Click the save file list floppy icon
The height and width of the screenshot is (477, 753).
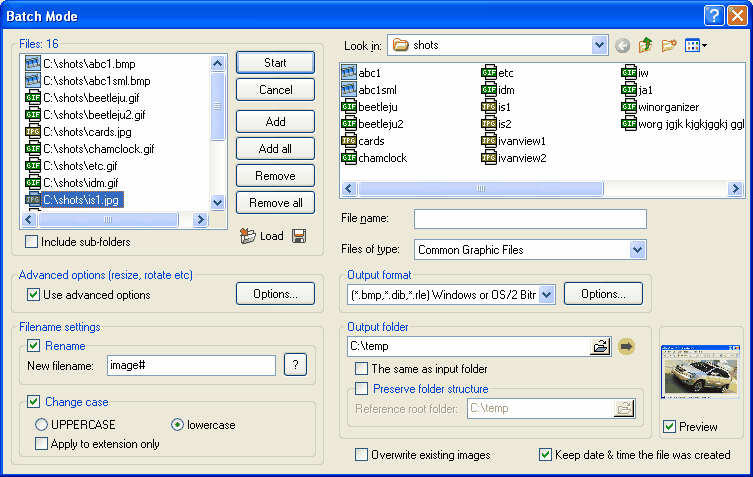[299, 236]
